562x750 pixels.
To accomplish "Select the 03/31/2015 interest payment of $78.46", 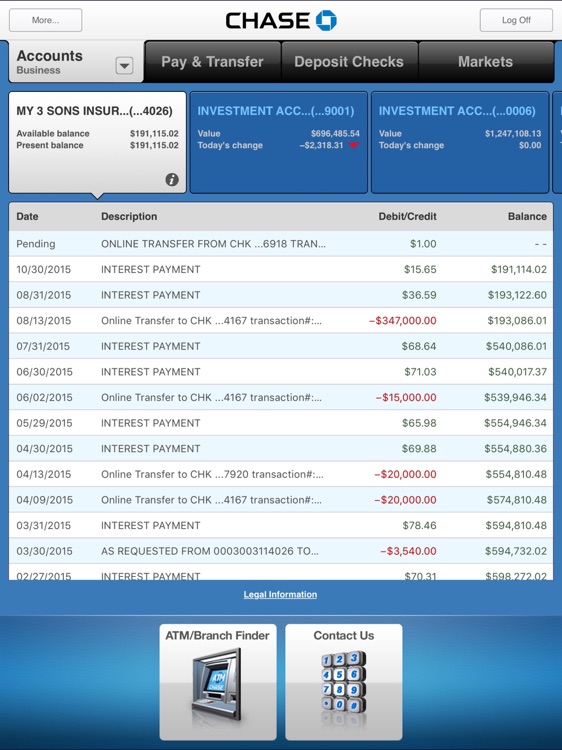I will pyautogui.click(x=281, y=525).
